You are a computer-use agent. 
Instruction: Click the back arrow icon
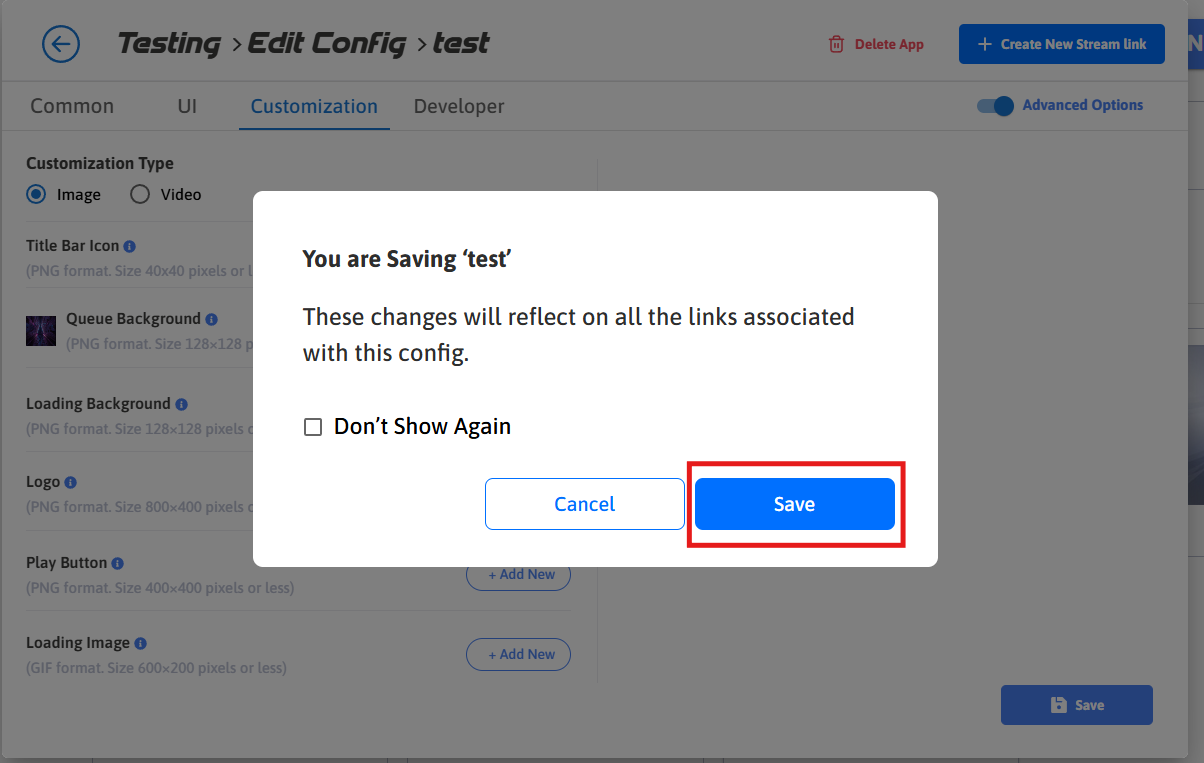(61, 44)
